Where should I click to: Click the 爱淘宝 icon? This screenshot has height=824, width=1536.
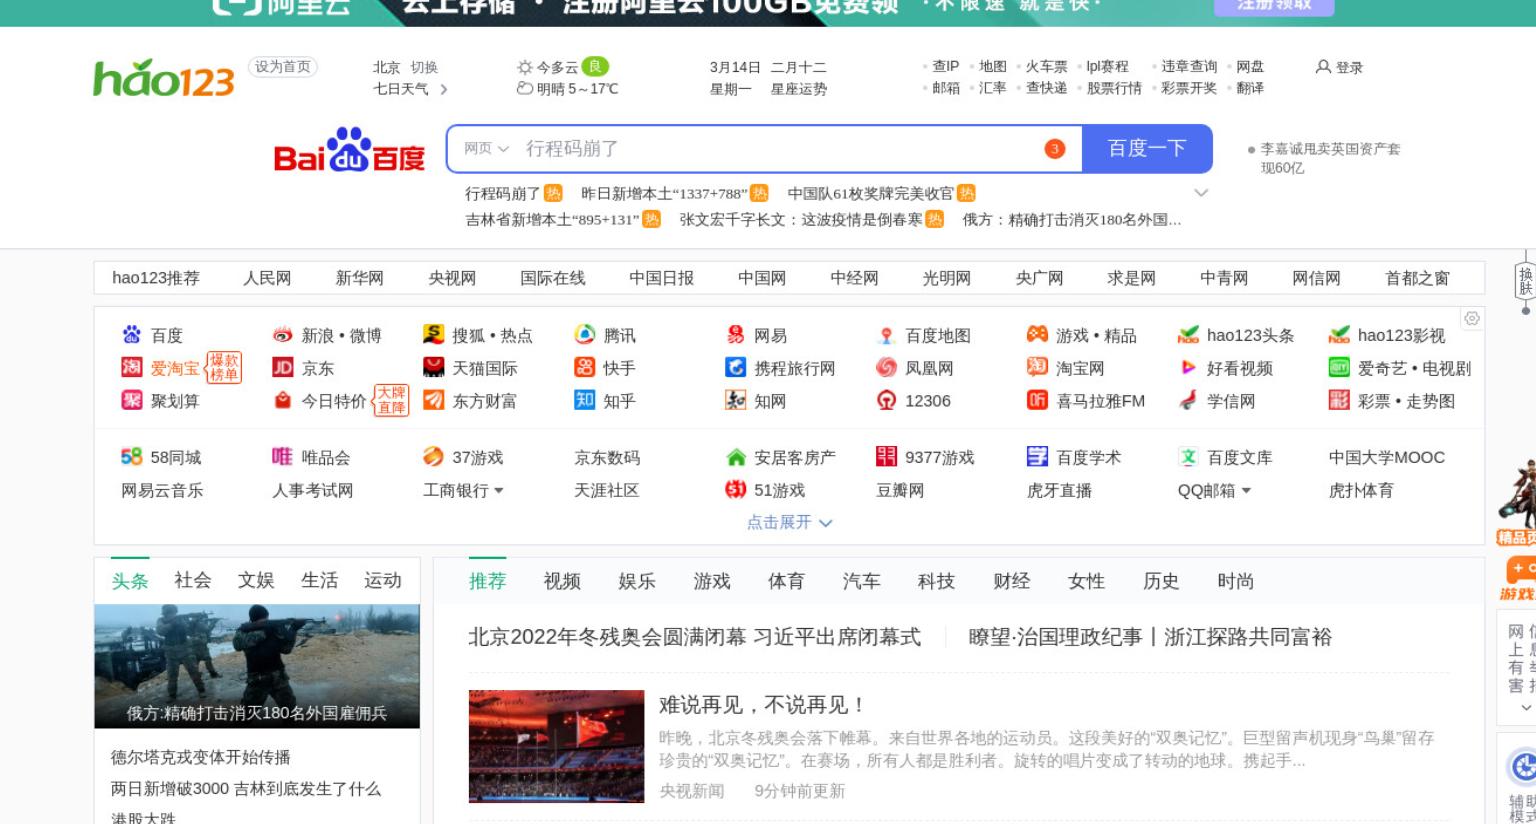(x=132, y=368)
